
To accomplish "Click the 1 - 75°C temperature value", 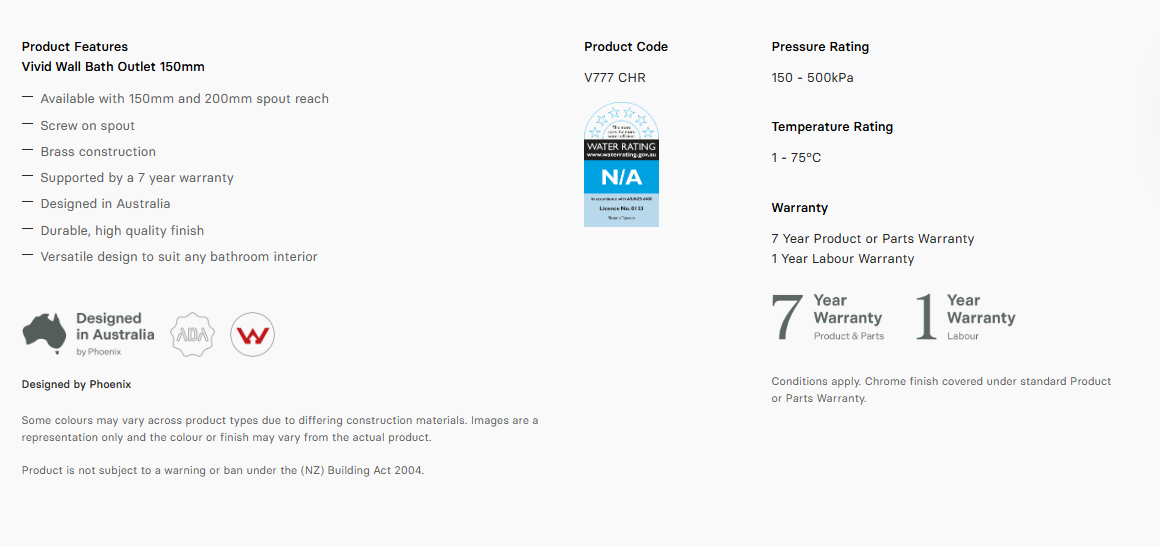I will (796, 158).
